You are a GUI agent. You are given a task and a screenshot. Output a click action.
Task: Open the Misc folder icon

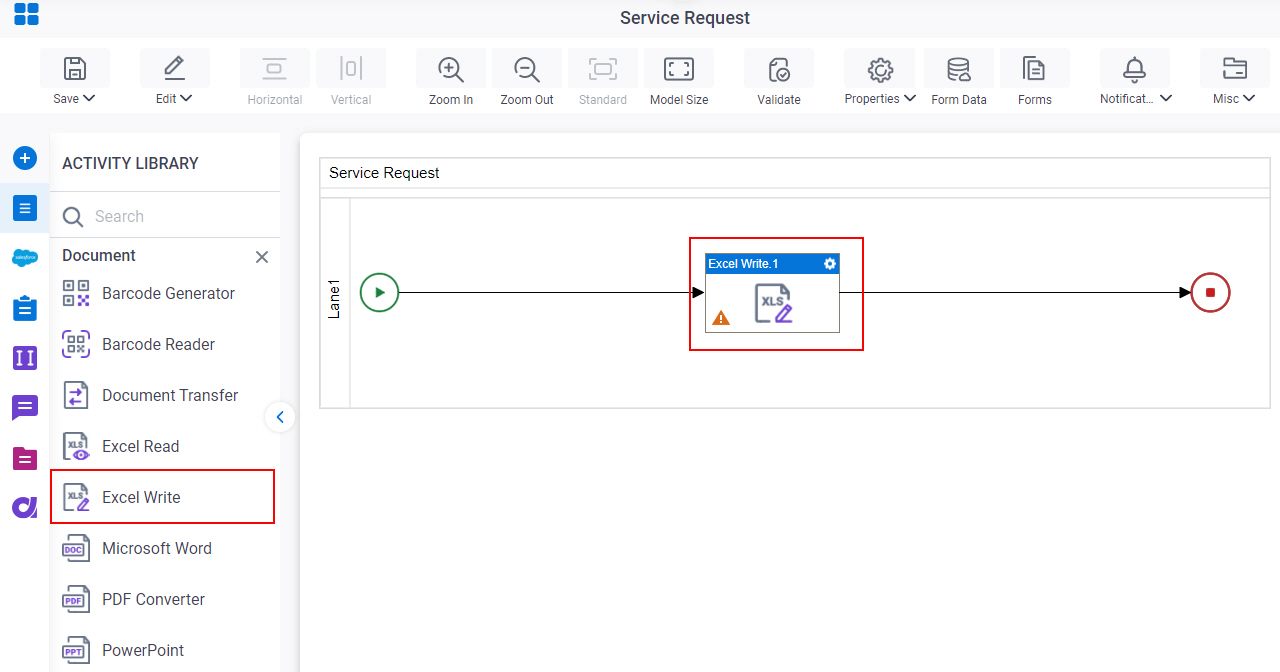pyautogui.click(x=1234, y=68)
